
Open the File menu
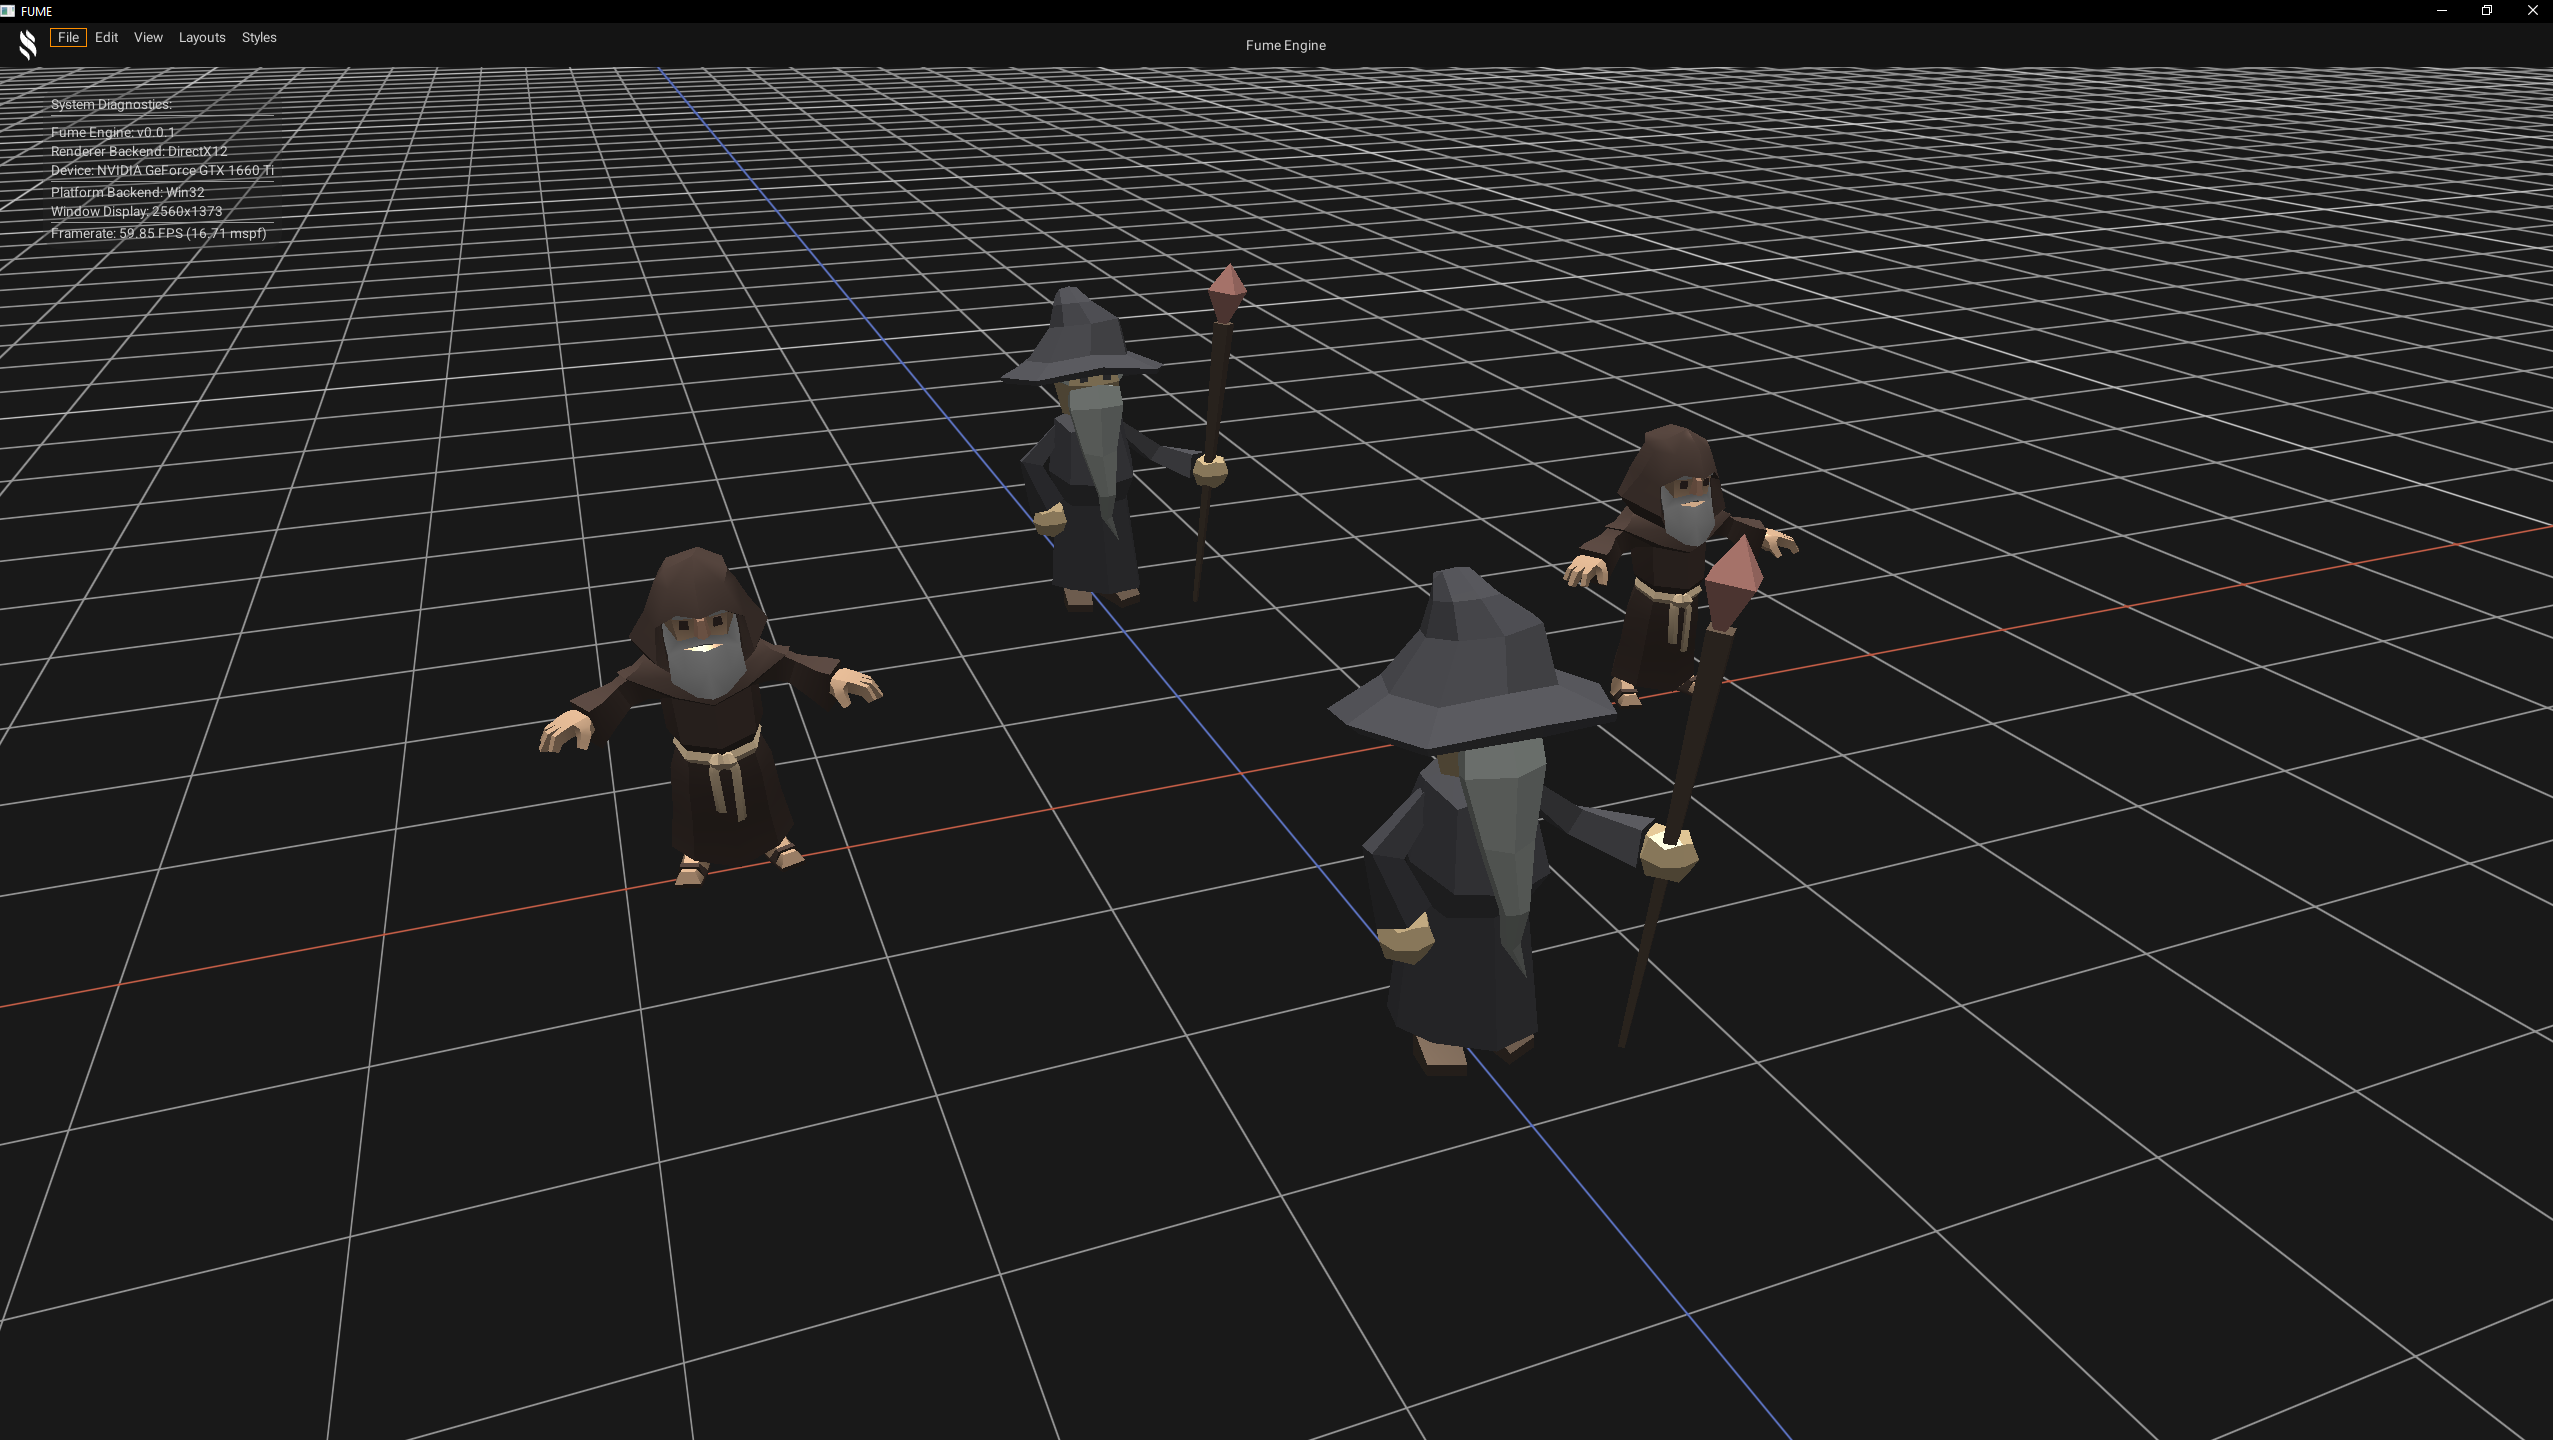pyautogui.click(x=68, y=37)
